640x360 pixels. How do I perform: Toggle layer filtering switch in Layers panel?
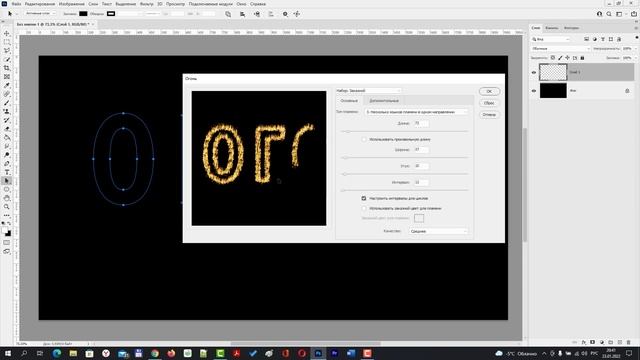coord(636,38)
